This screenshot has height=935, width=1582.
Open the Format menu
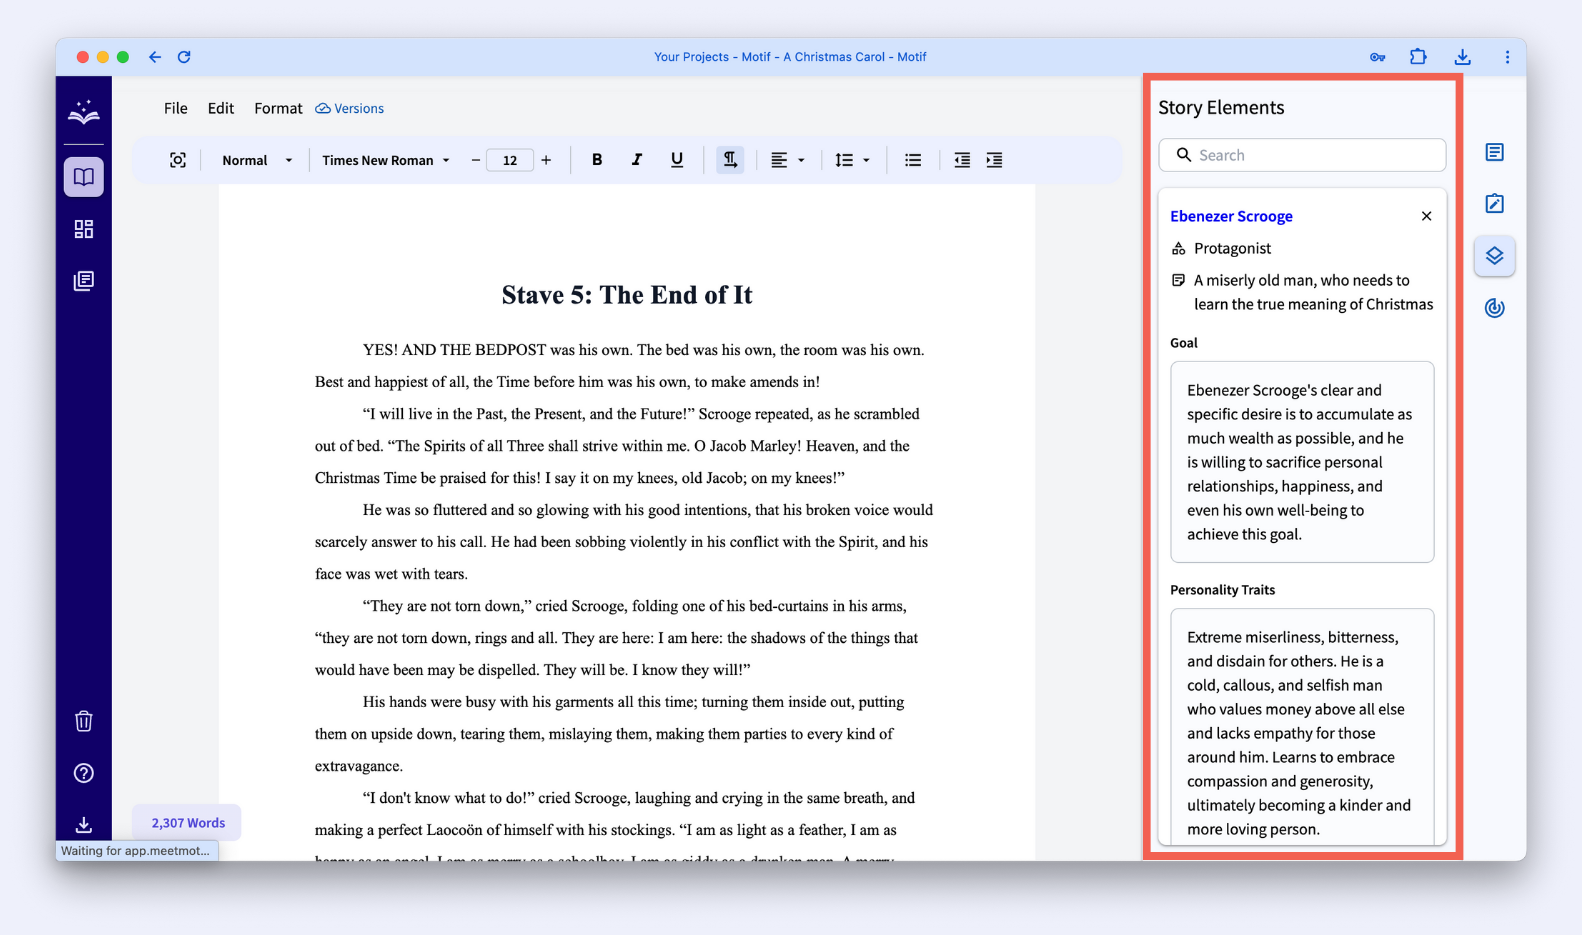[278, 108]
